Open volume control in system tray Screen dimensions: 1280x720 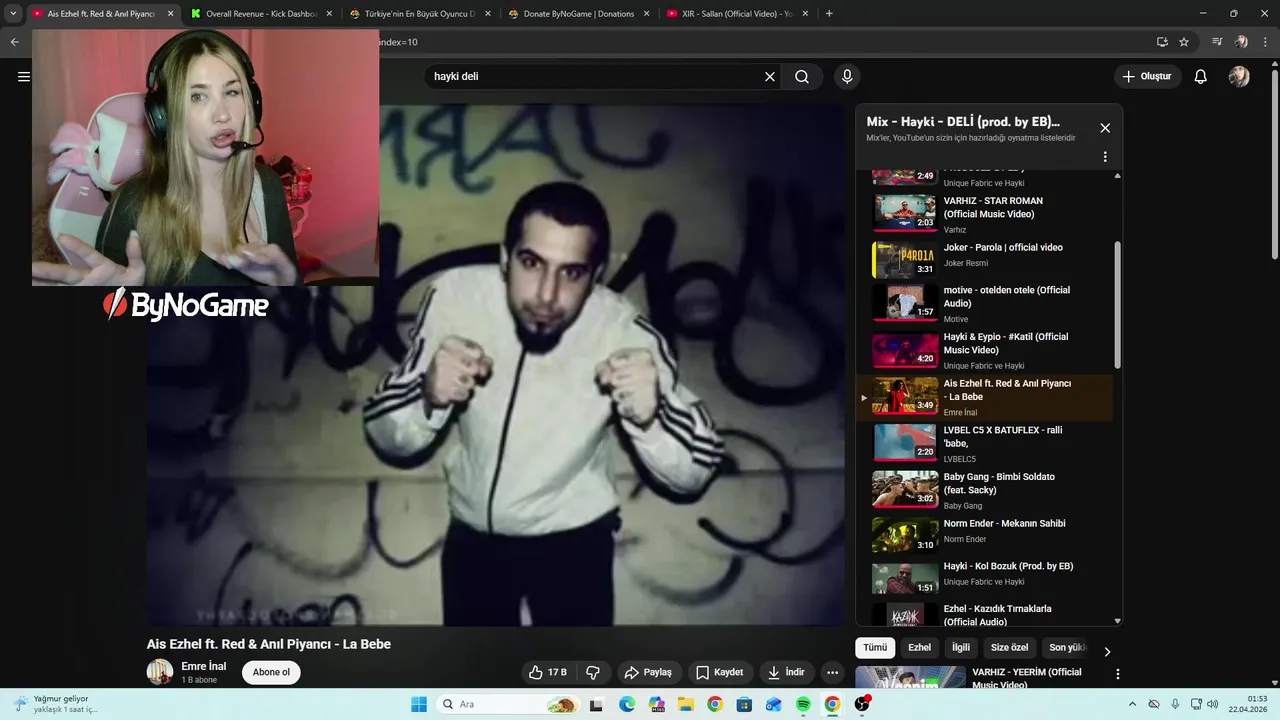1213,704
